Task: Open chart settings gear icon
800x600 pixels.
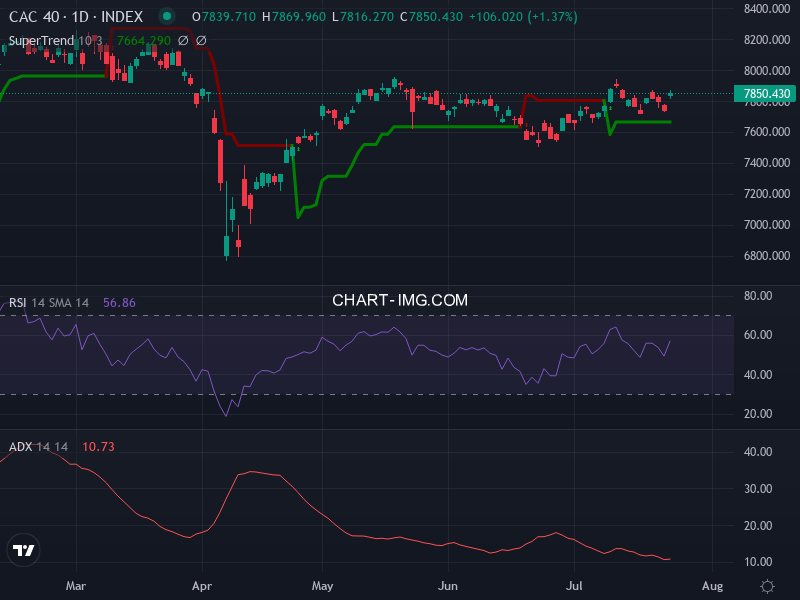Action: tap(767, 586)
